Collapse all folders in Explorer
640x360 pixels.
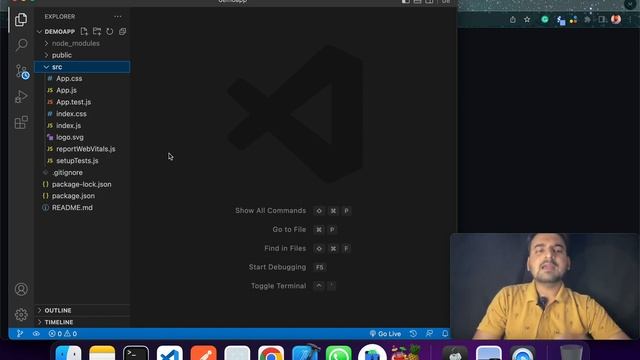tap(122, 31)
